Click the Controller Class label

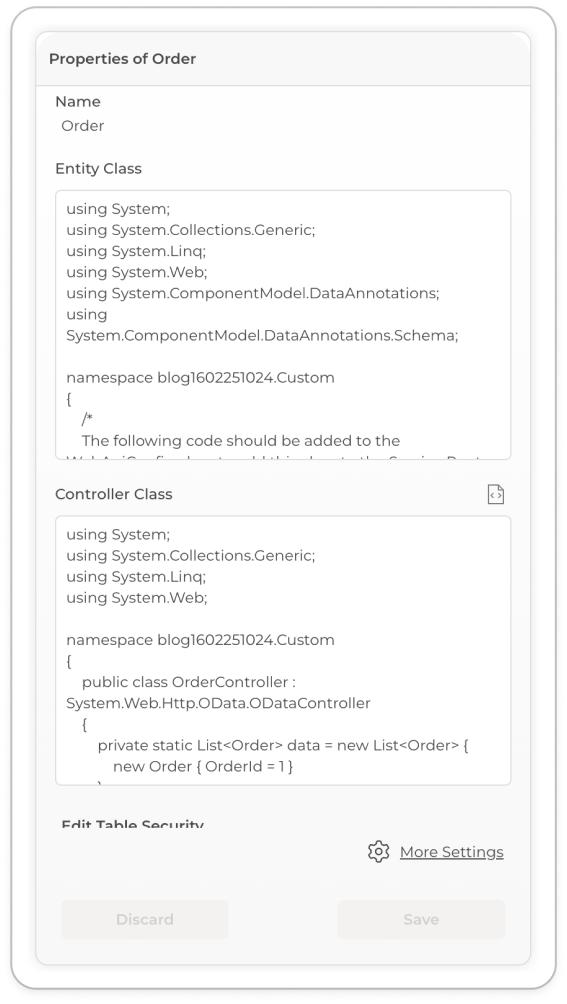114,494
